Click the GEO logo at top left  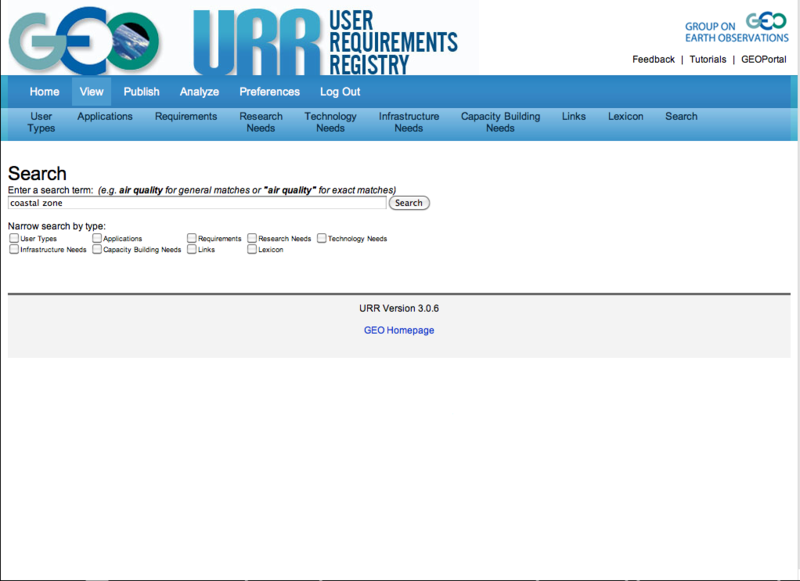pos(85,40)
